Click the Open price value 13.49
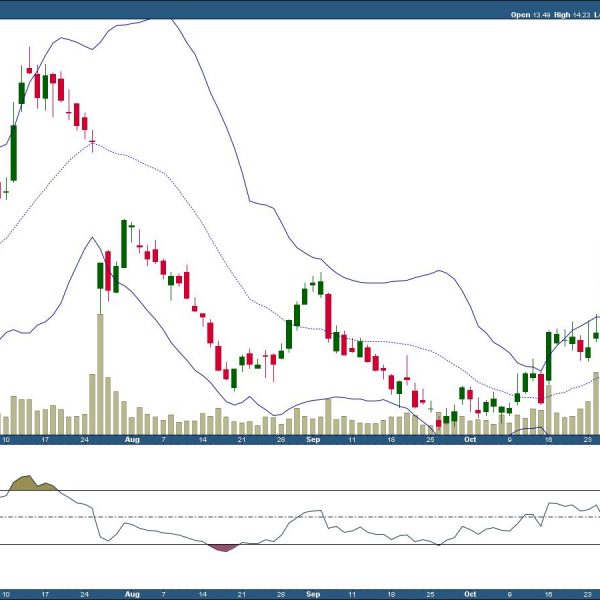Screen dimensions: 600x600 tap(541, 15)
